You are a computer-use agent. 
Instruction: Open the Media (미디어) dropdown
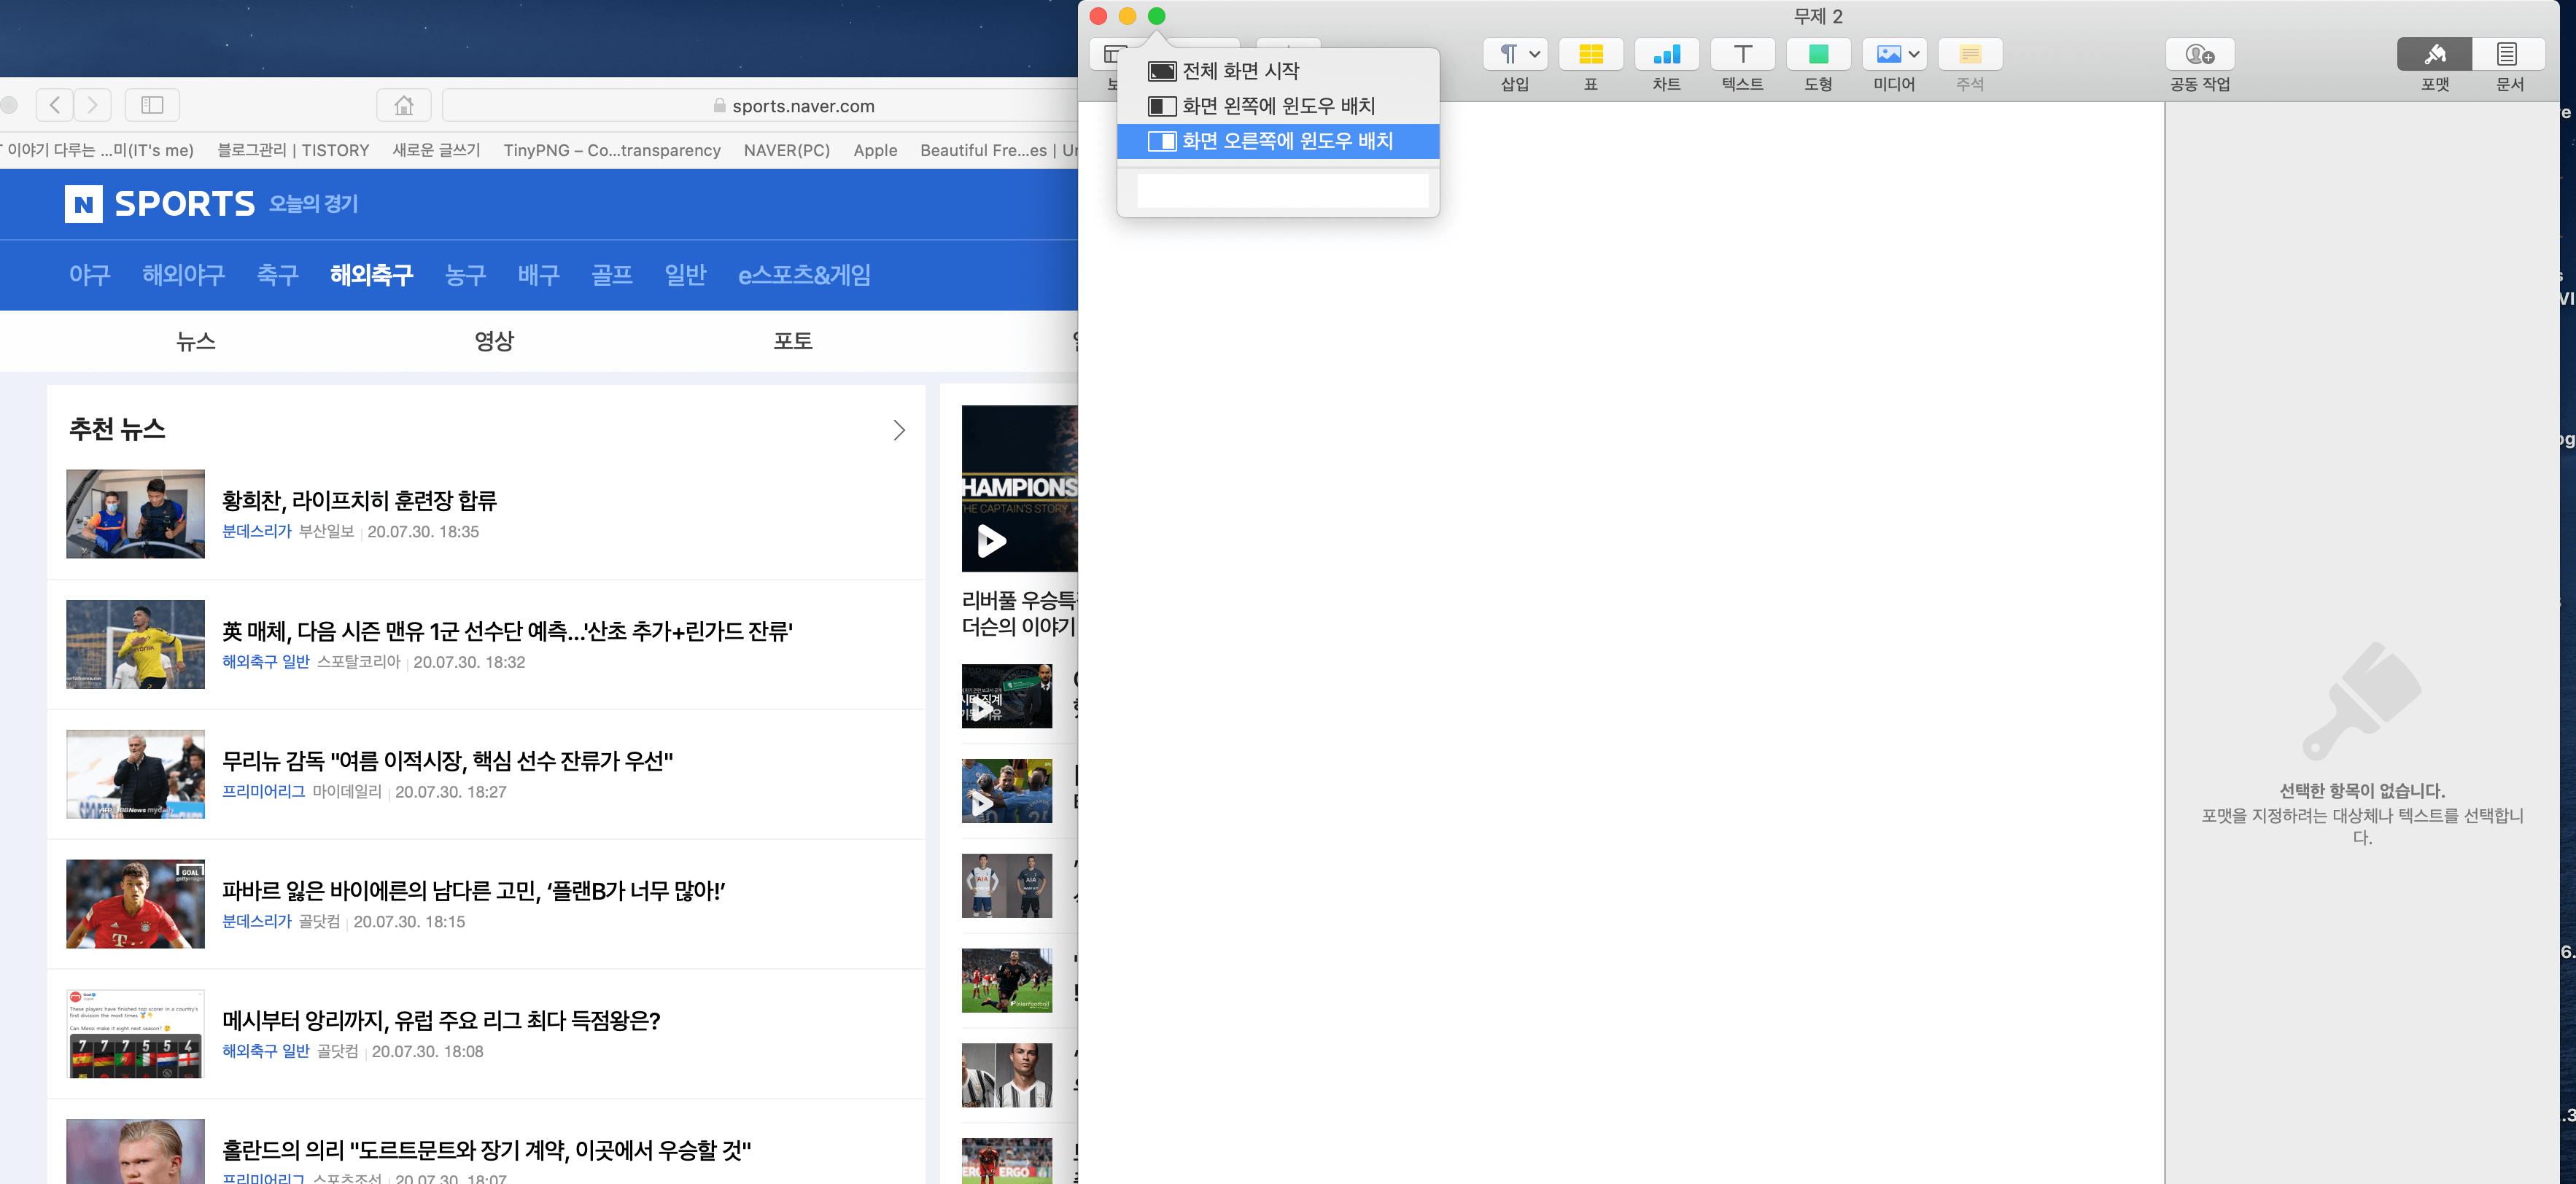click(x=1894, y=54)
